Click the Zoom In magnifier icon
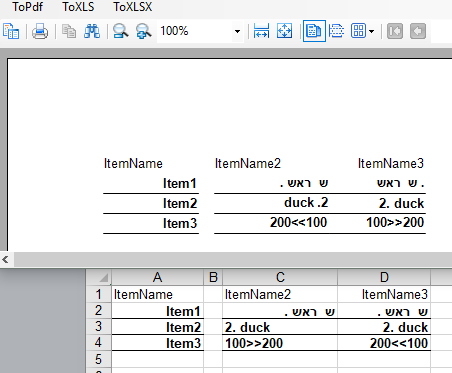 144,31
